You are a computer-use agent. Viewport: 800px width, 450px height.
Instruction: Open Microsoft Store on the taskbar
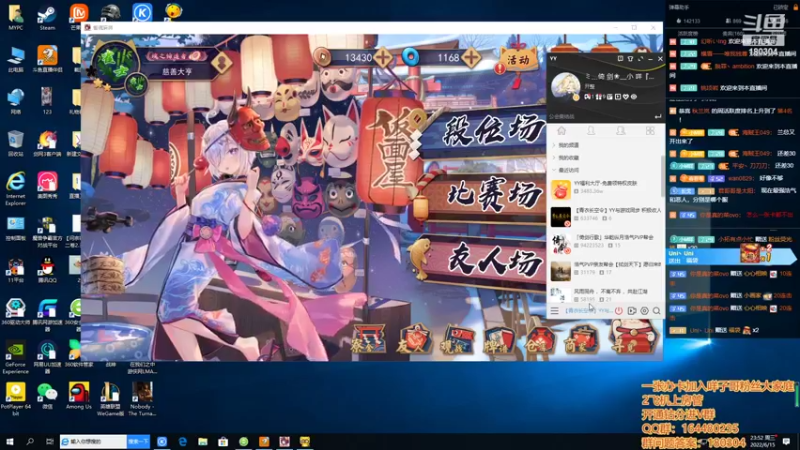pos(223,441)
